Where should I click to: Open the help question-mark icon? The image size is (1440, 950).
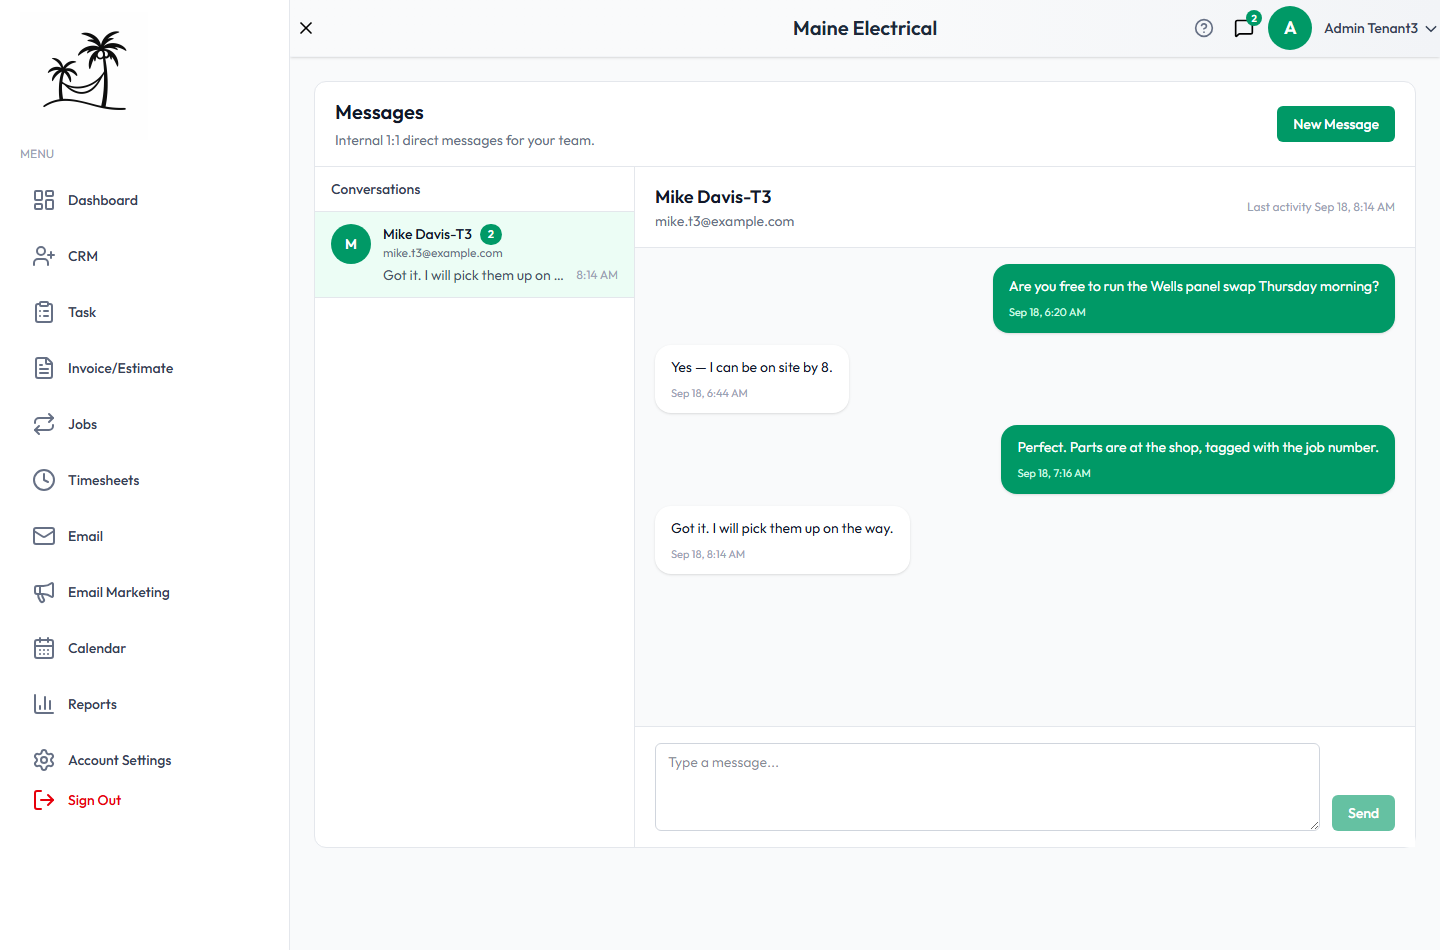[1204, 28]
